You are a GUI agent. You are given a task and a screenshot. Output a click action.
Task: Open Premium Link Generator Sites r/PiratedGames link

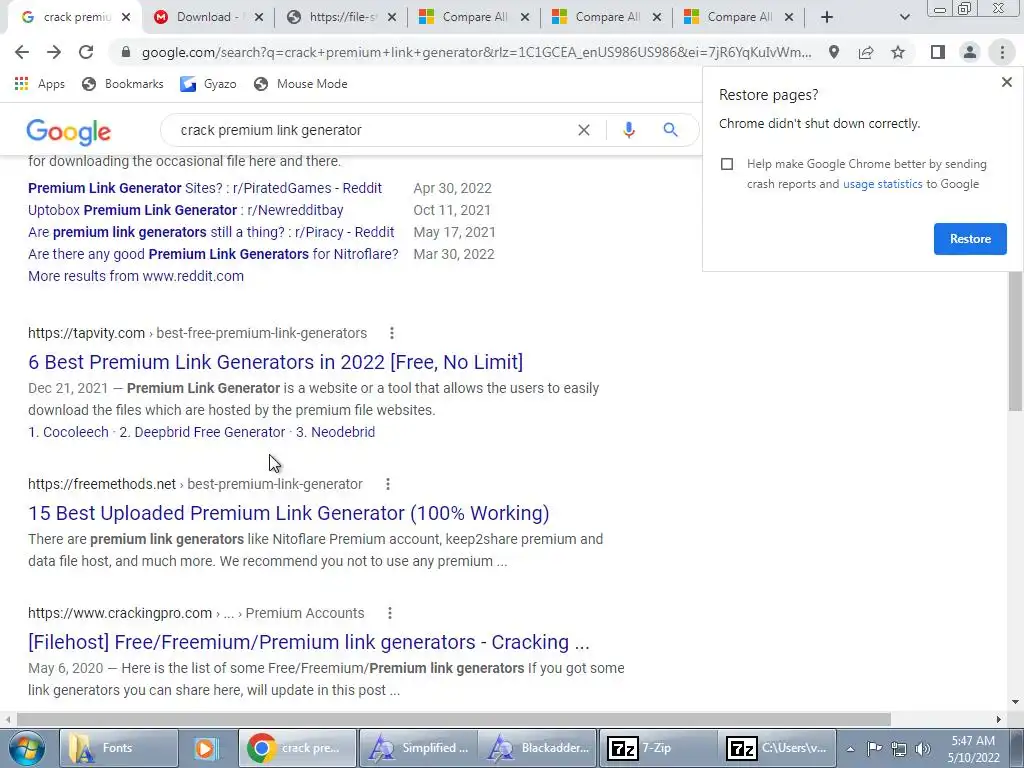(x=205, y=188)
